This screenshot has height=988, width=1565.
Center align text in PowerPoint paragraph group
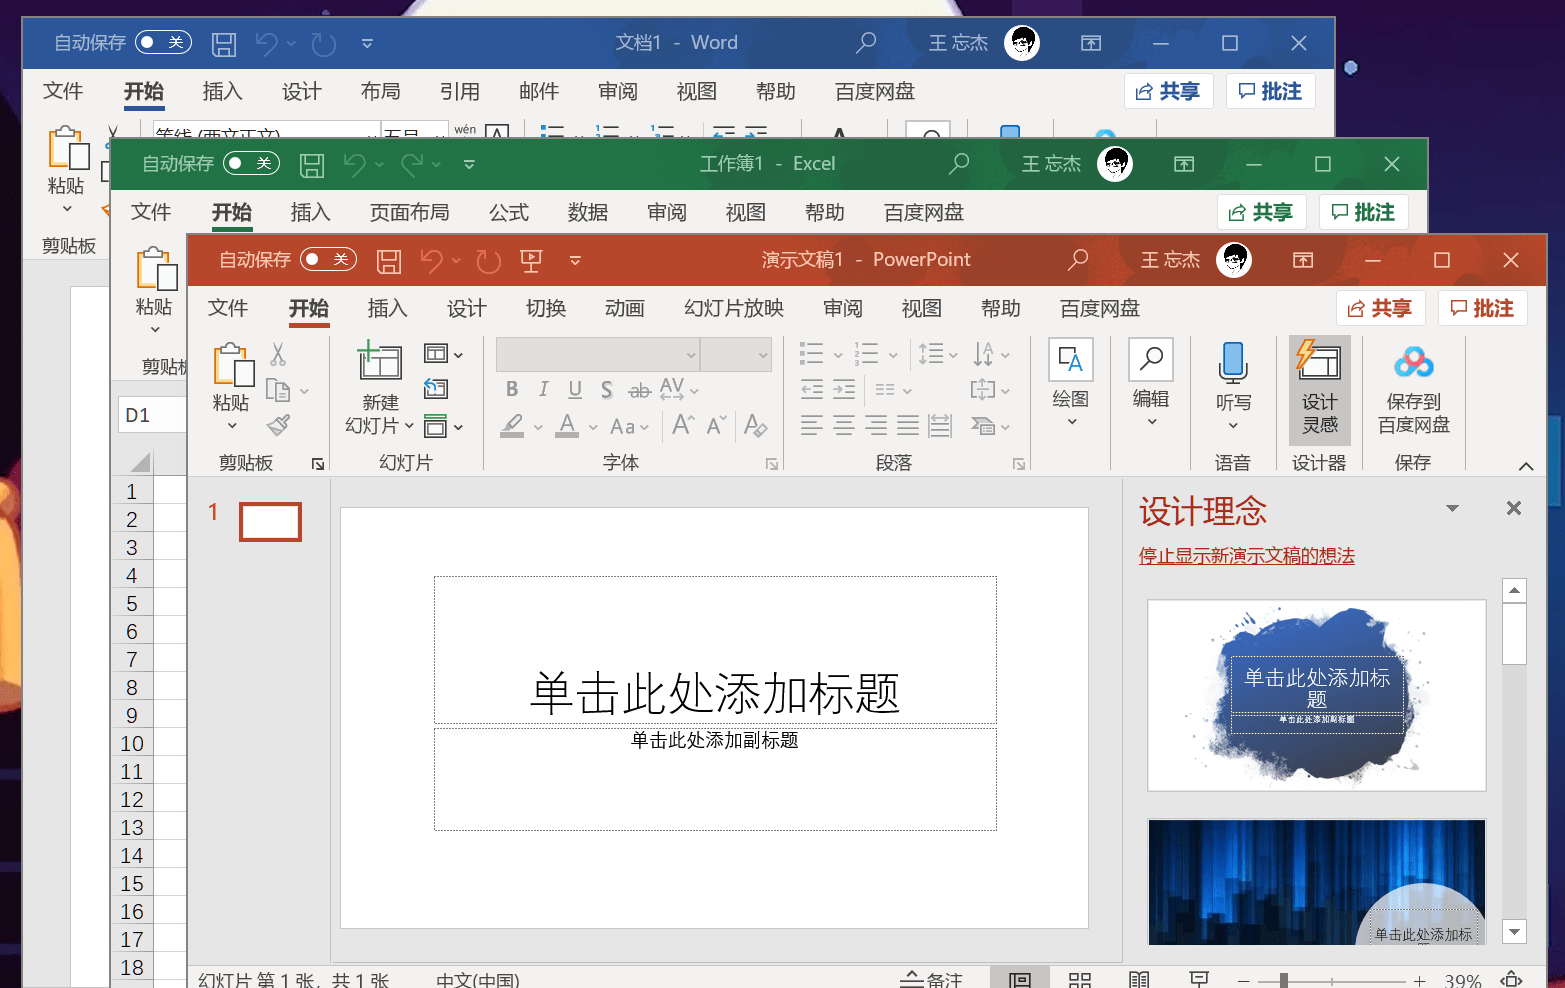[844, 425]
